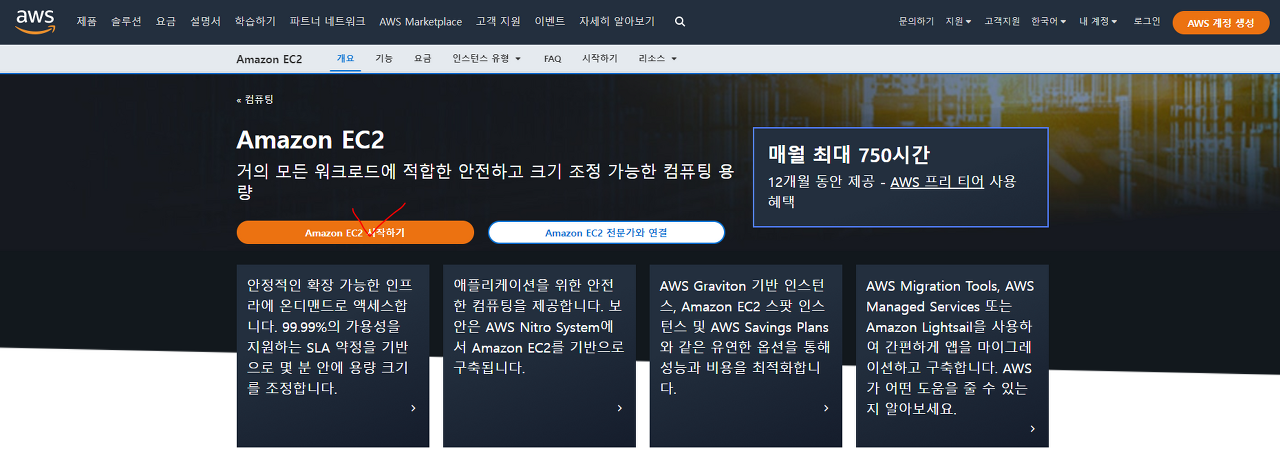Open the AWS Graviton 기반 인스턴스 card text
1280x466 pixels.
click(x=744, y=337)
